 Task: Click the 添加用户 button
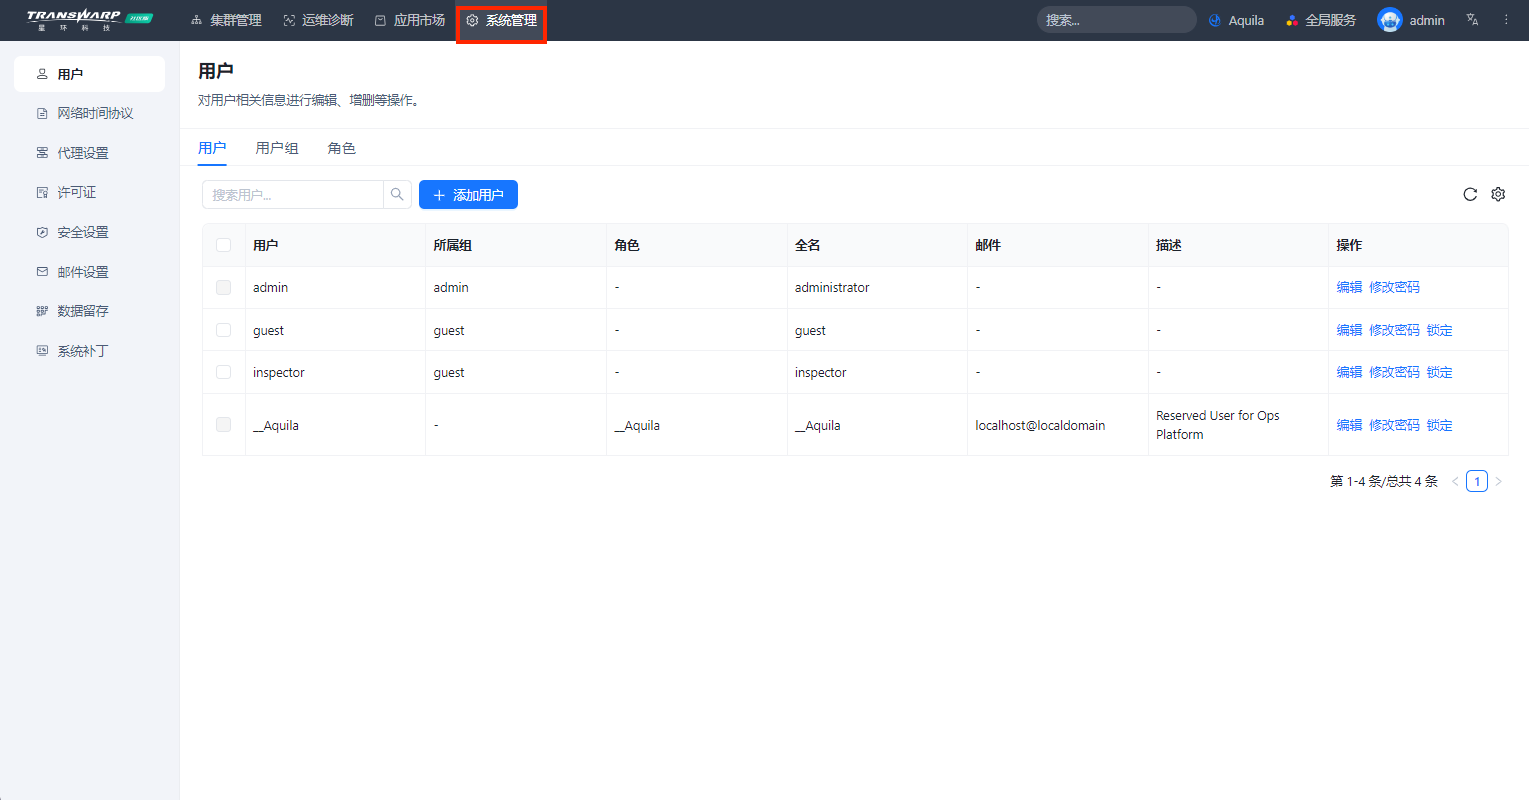(468, 195)
